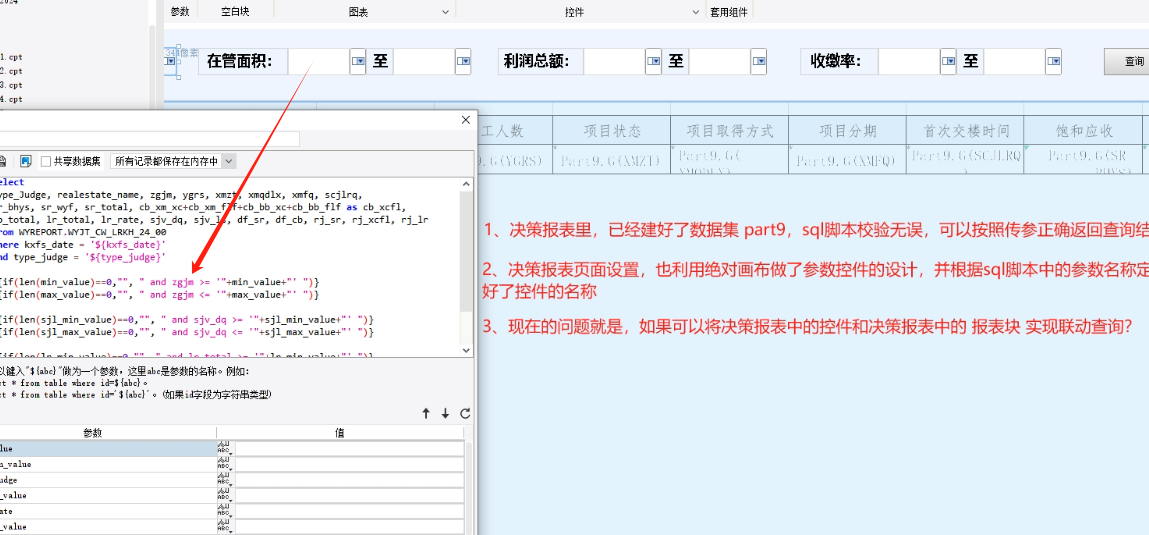Click value type icon in udge row
Viewport: 1149px width, 535px height.
[x=224, y=480]
